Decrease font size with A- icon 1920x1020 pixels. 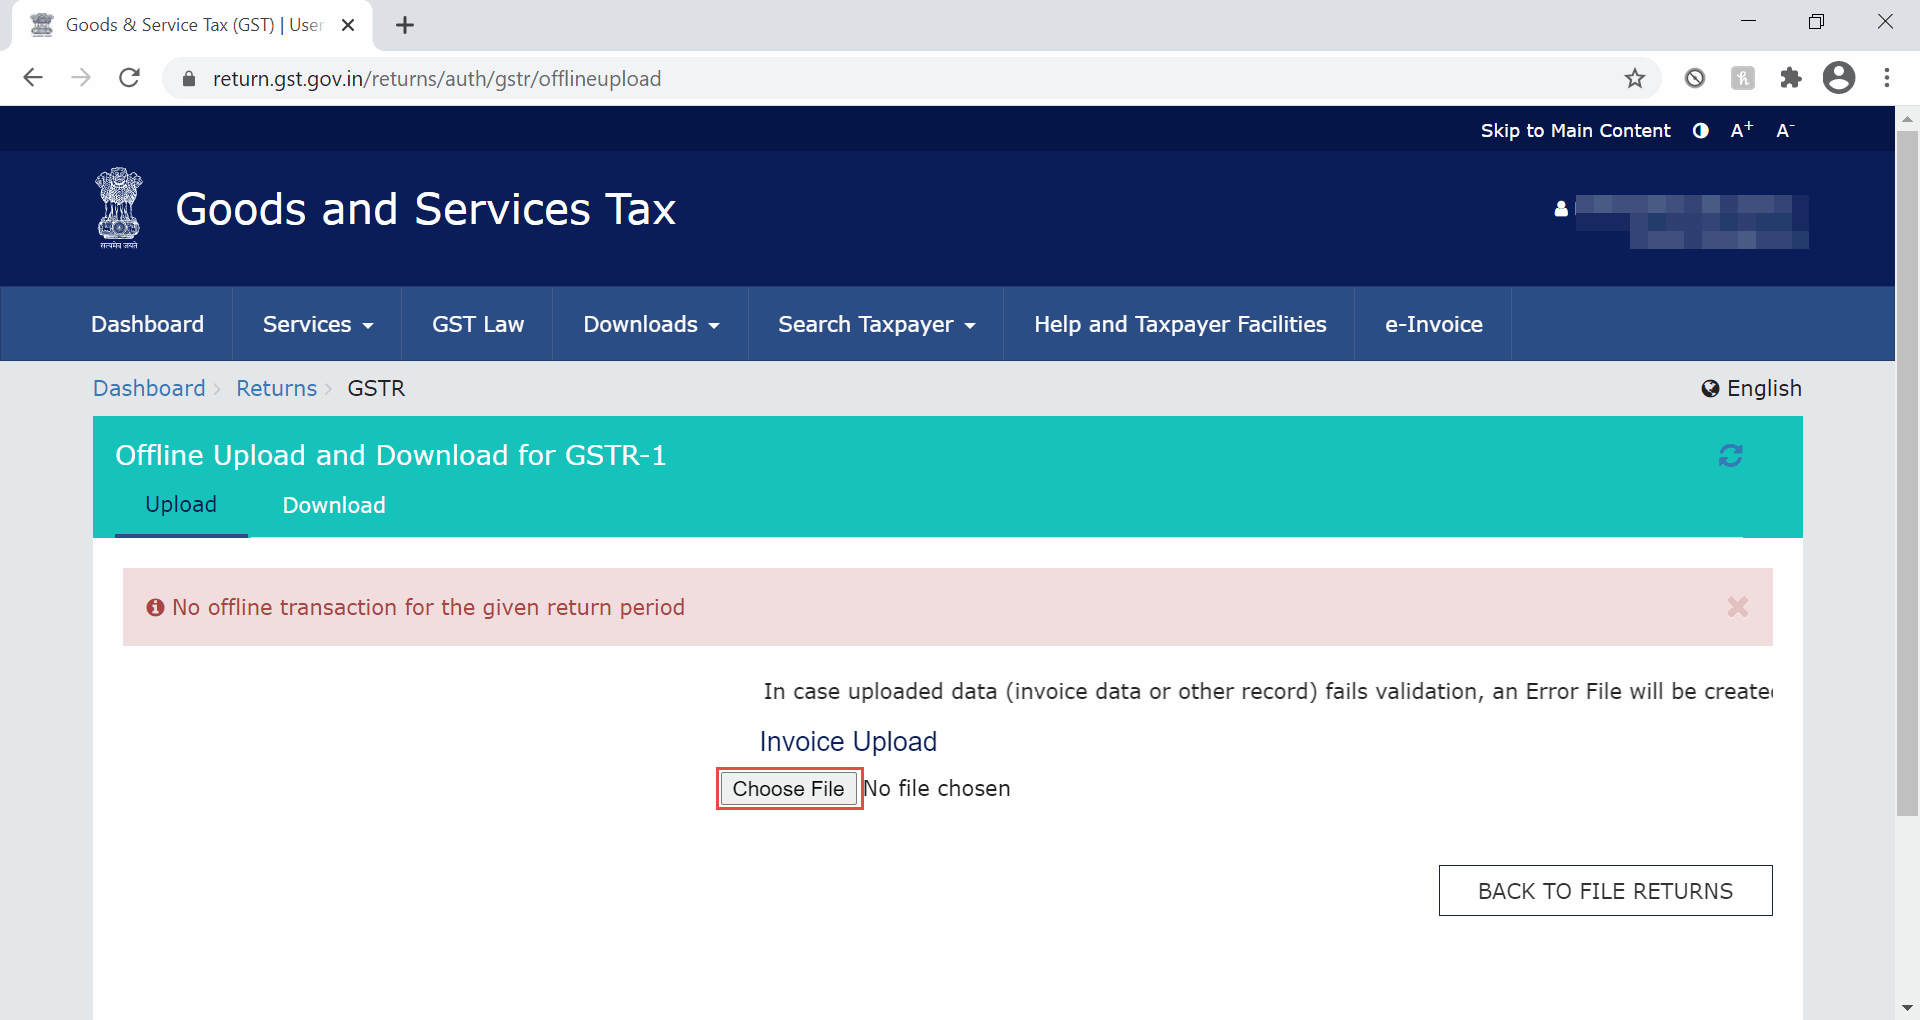pos(1785,130)
